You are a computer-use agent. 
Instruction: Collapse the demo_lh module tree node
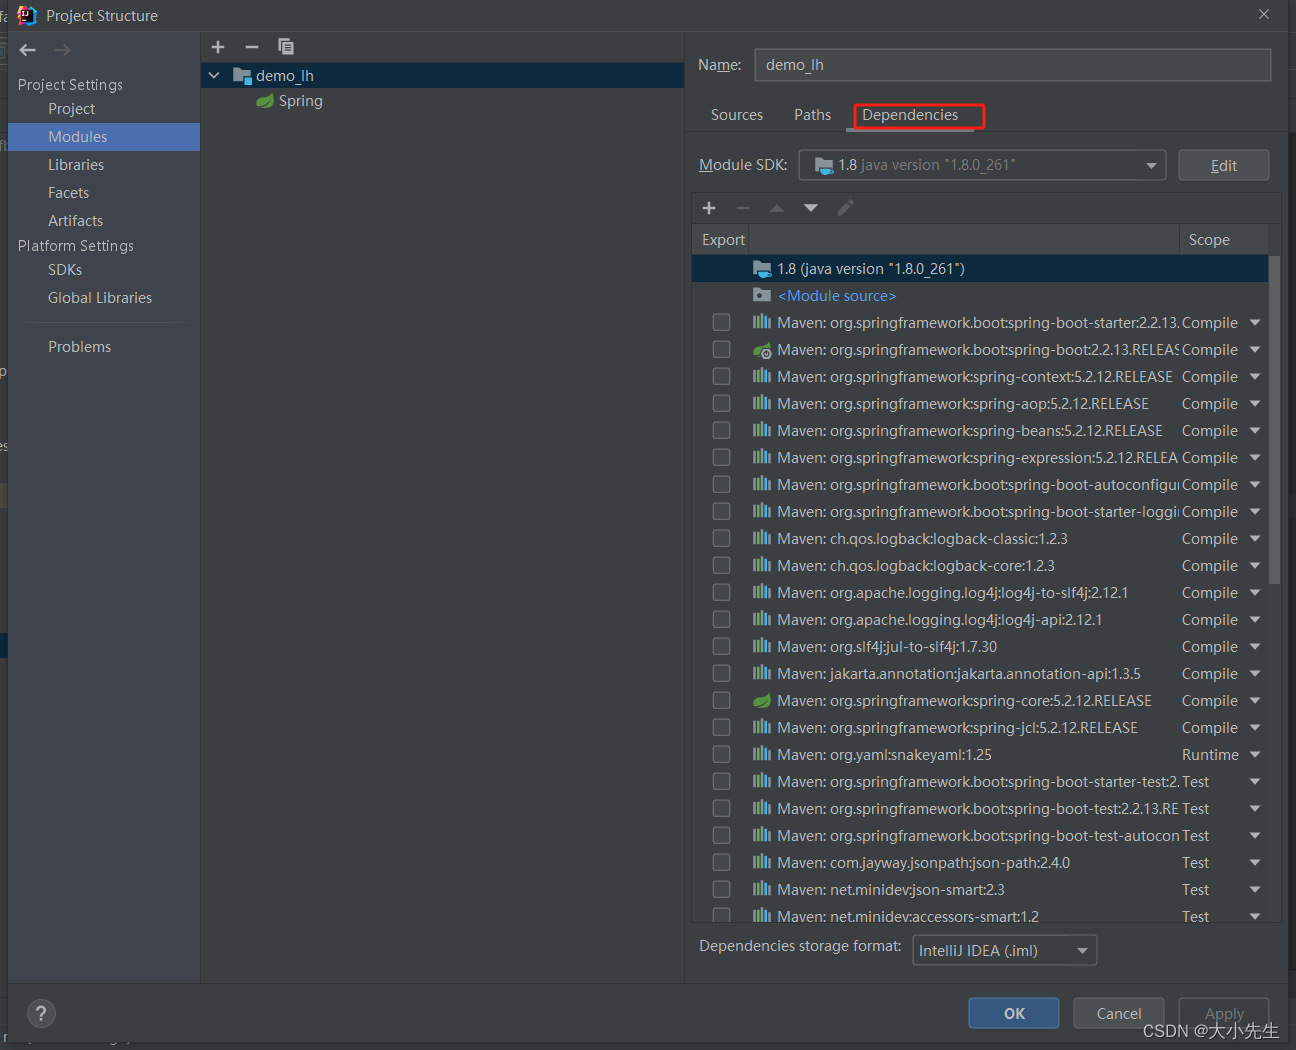click(x=214, y=75)
